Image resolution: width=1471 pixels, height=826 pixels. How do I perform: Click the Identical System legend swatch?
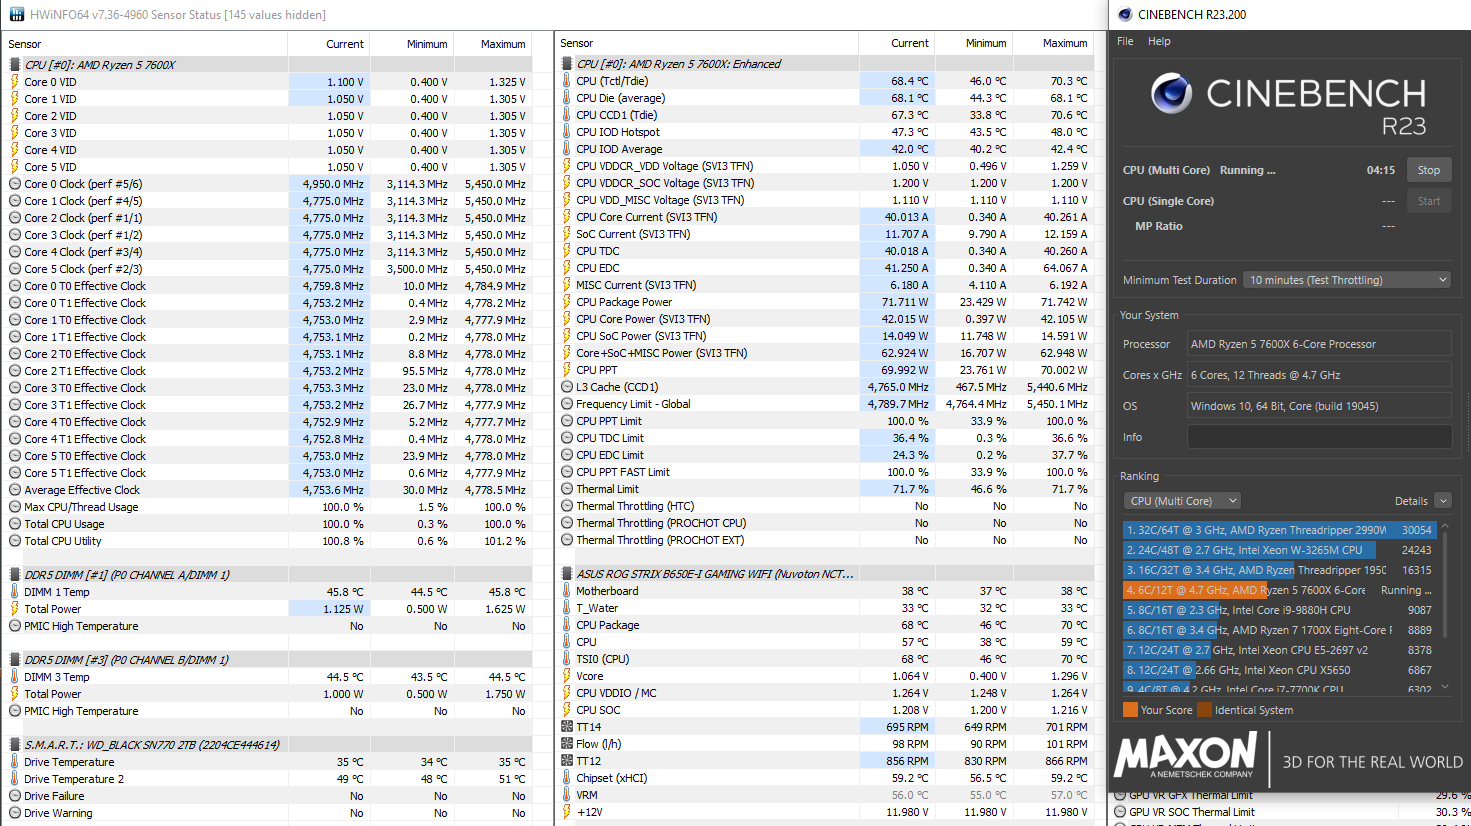pyautogui.click(x=1204, y=710)
